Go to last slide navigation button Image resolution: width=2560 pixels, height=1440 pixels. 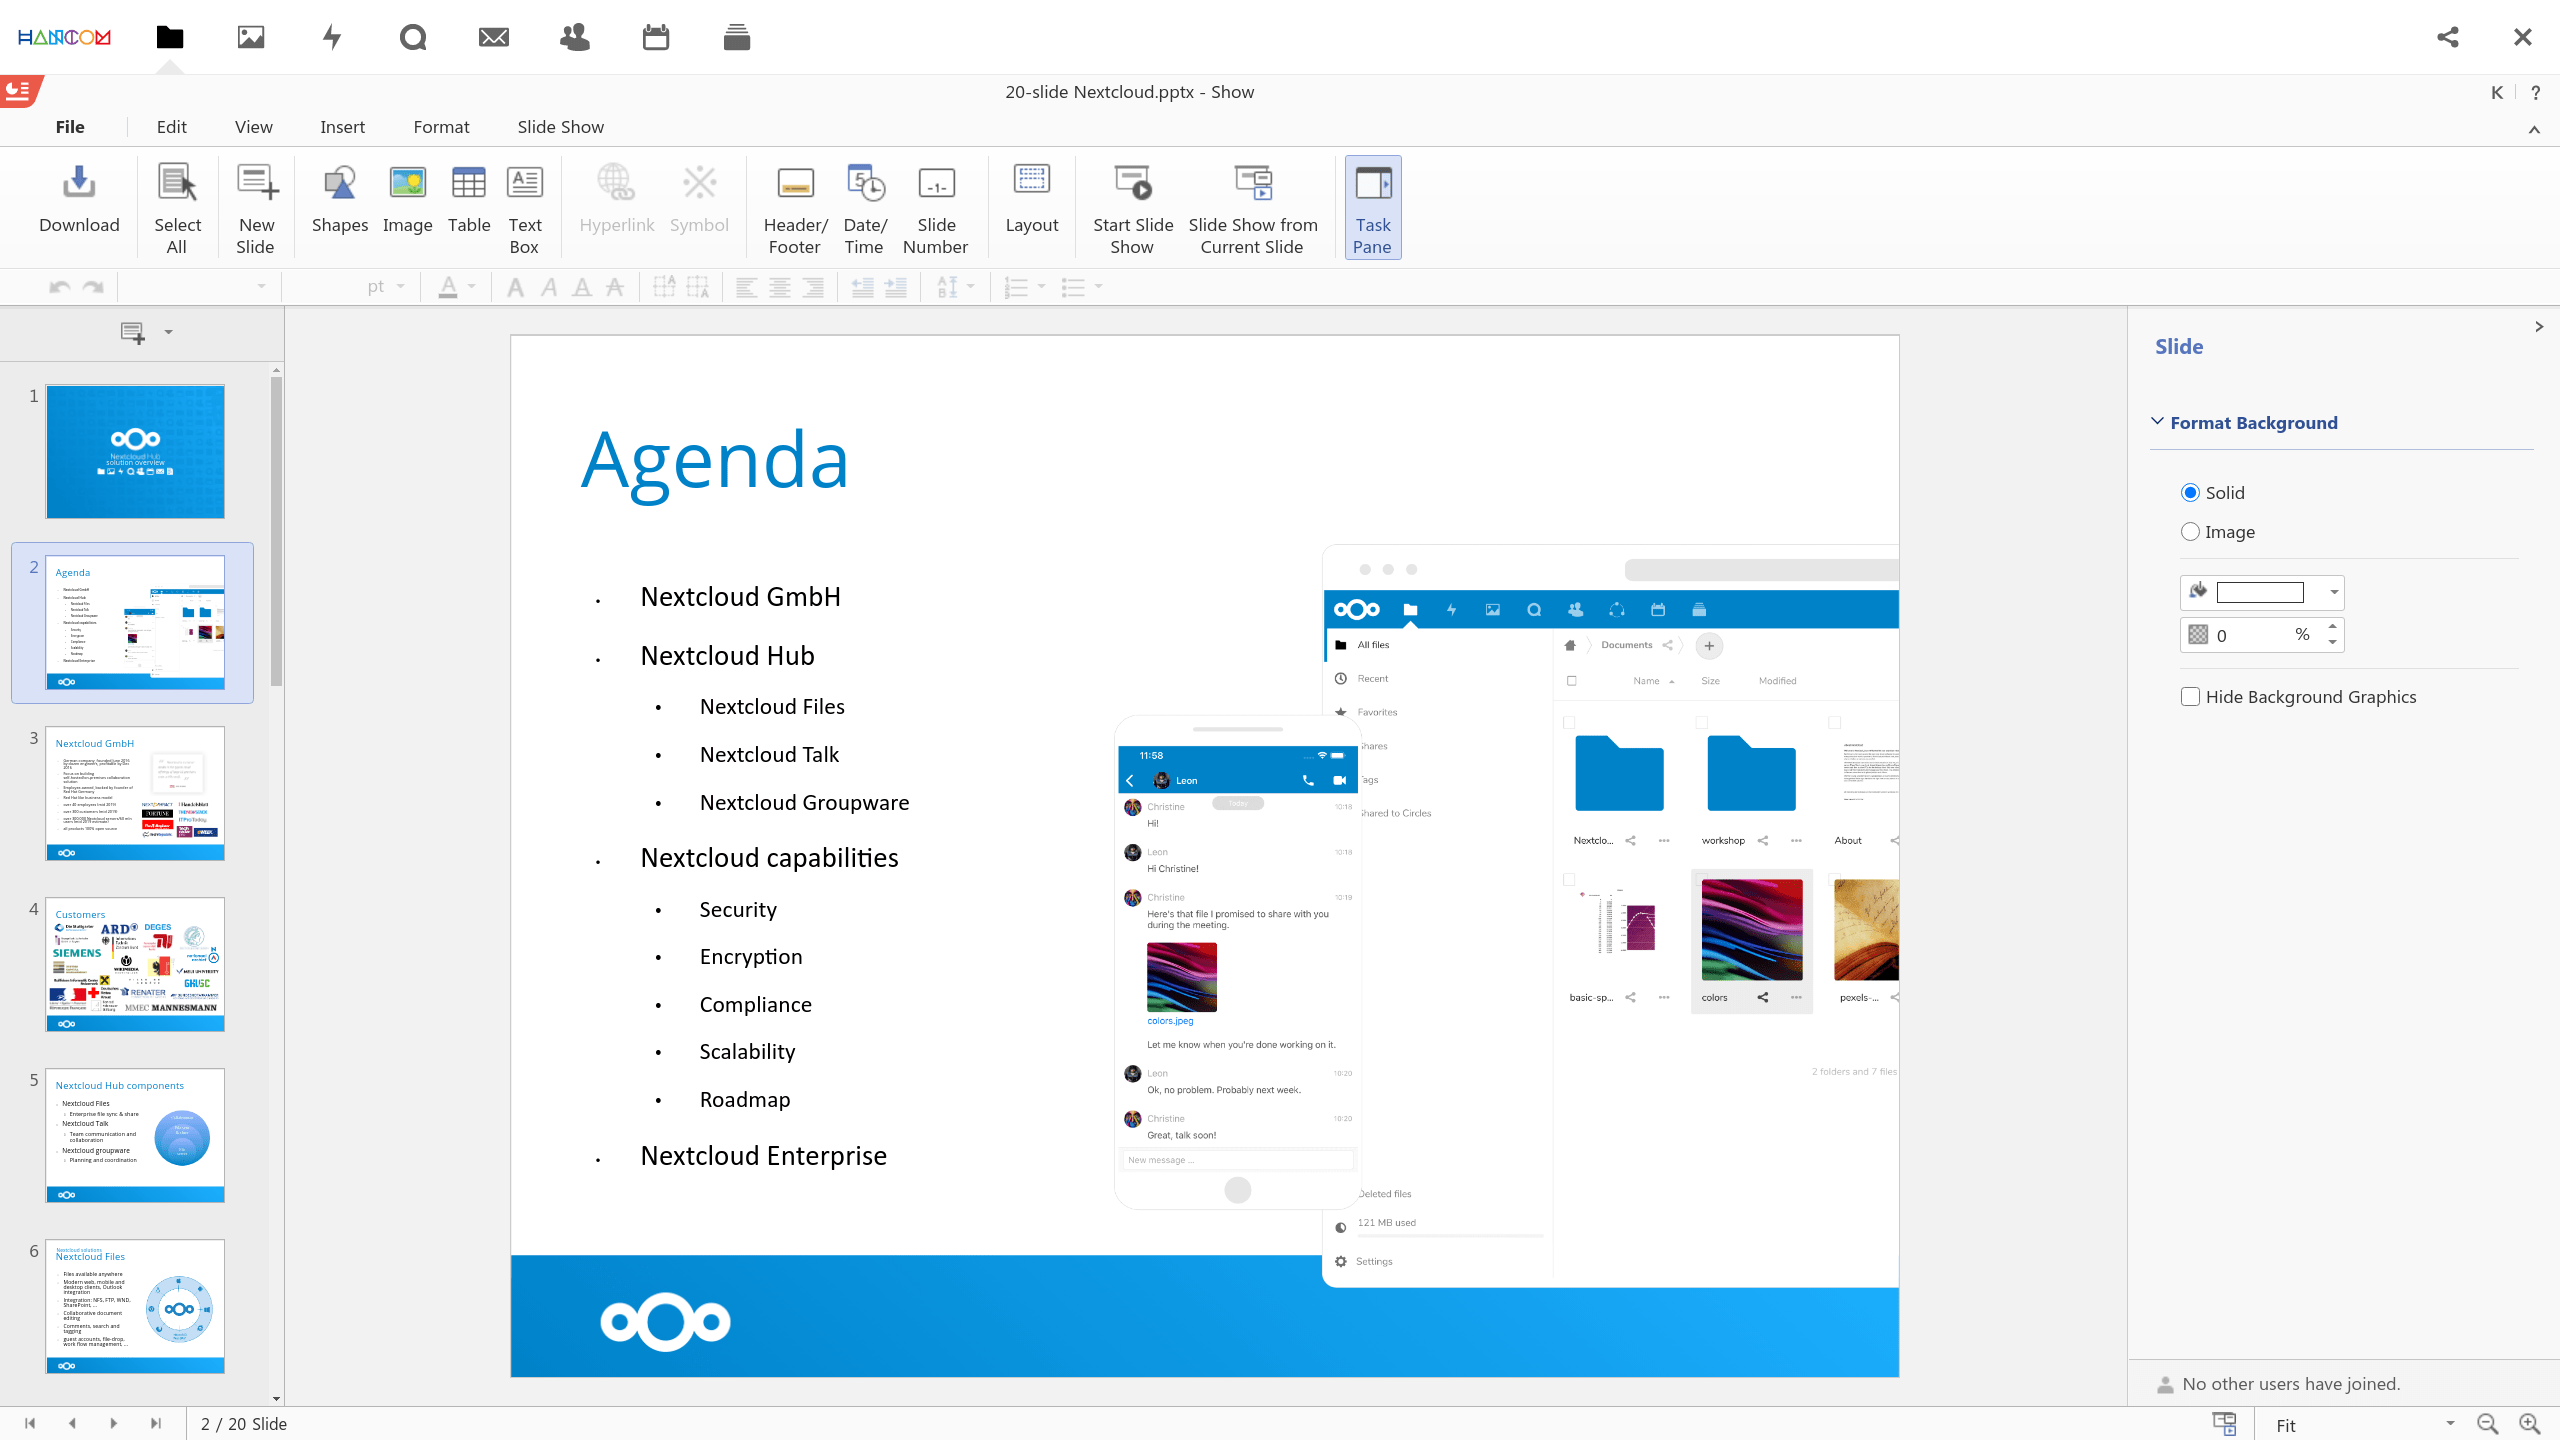tap(156, 1423)
